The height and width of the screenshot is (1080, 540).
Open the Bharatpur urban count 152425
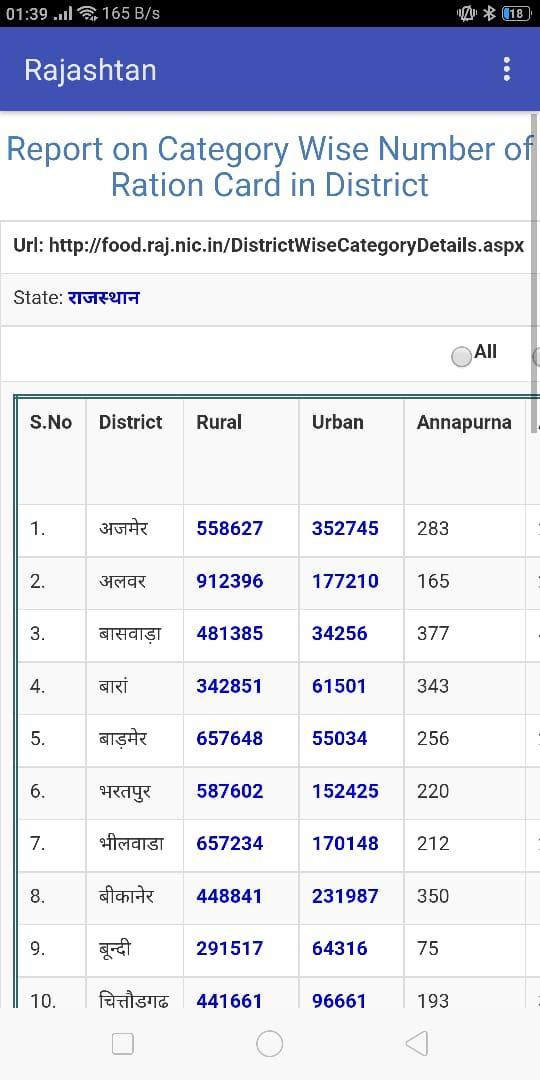coord(345,790)
